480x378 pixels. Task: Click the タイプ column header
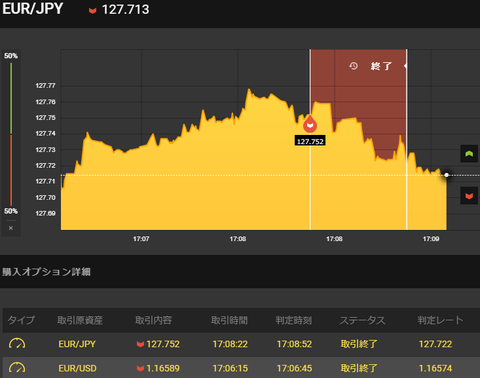click(x=21, y=320)
